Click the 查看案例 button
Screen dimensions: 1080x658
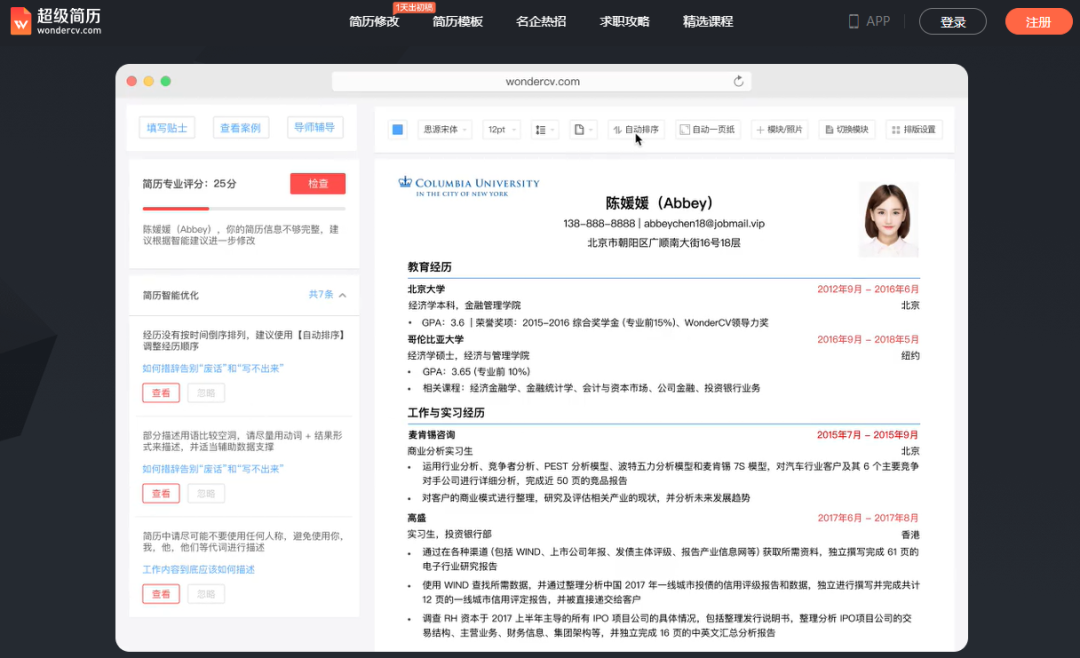(x=240, y=127)
